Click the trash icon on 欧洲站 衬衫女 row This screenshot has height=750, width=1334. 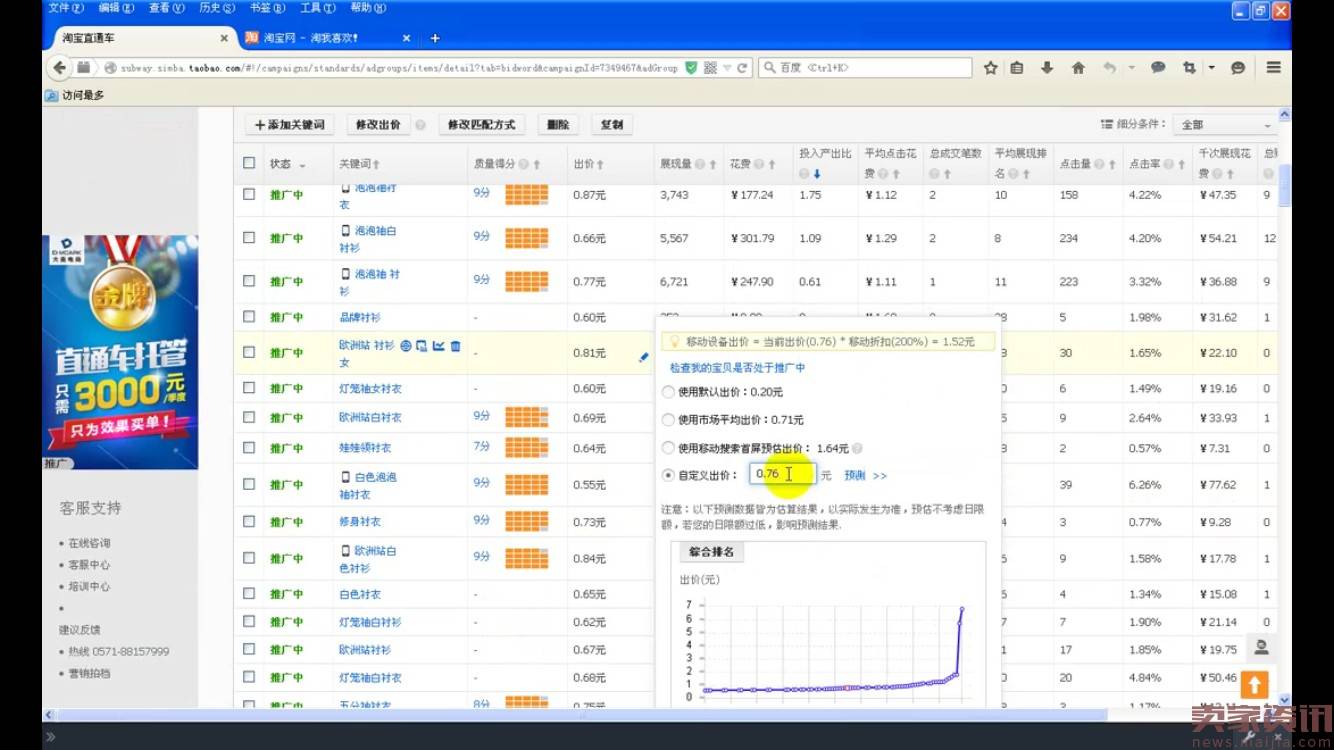click(x=456, y=346)
